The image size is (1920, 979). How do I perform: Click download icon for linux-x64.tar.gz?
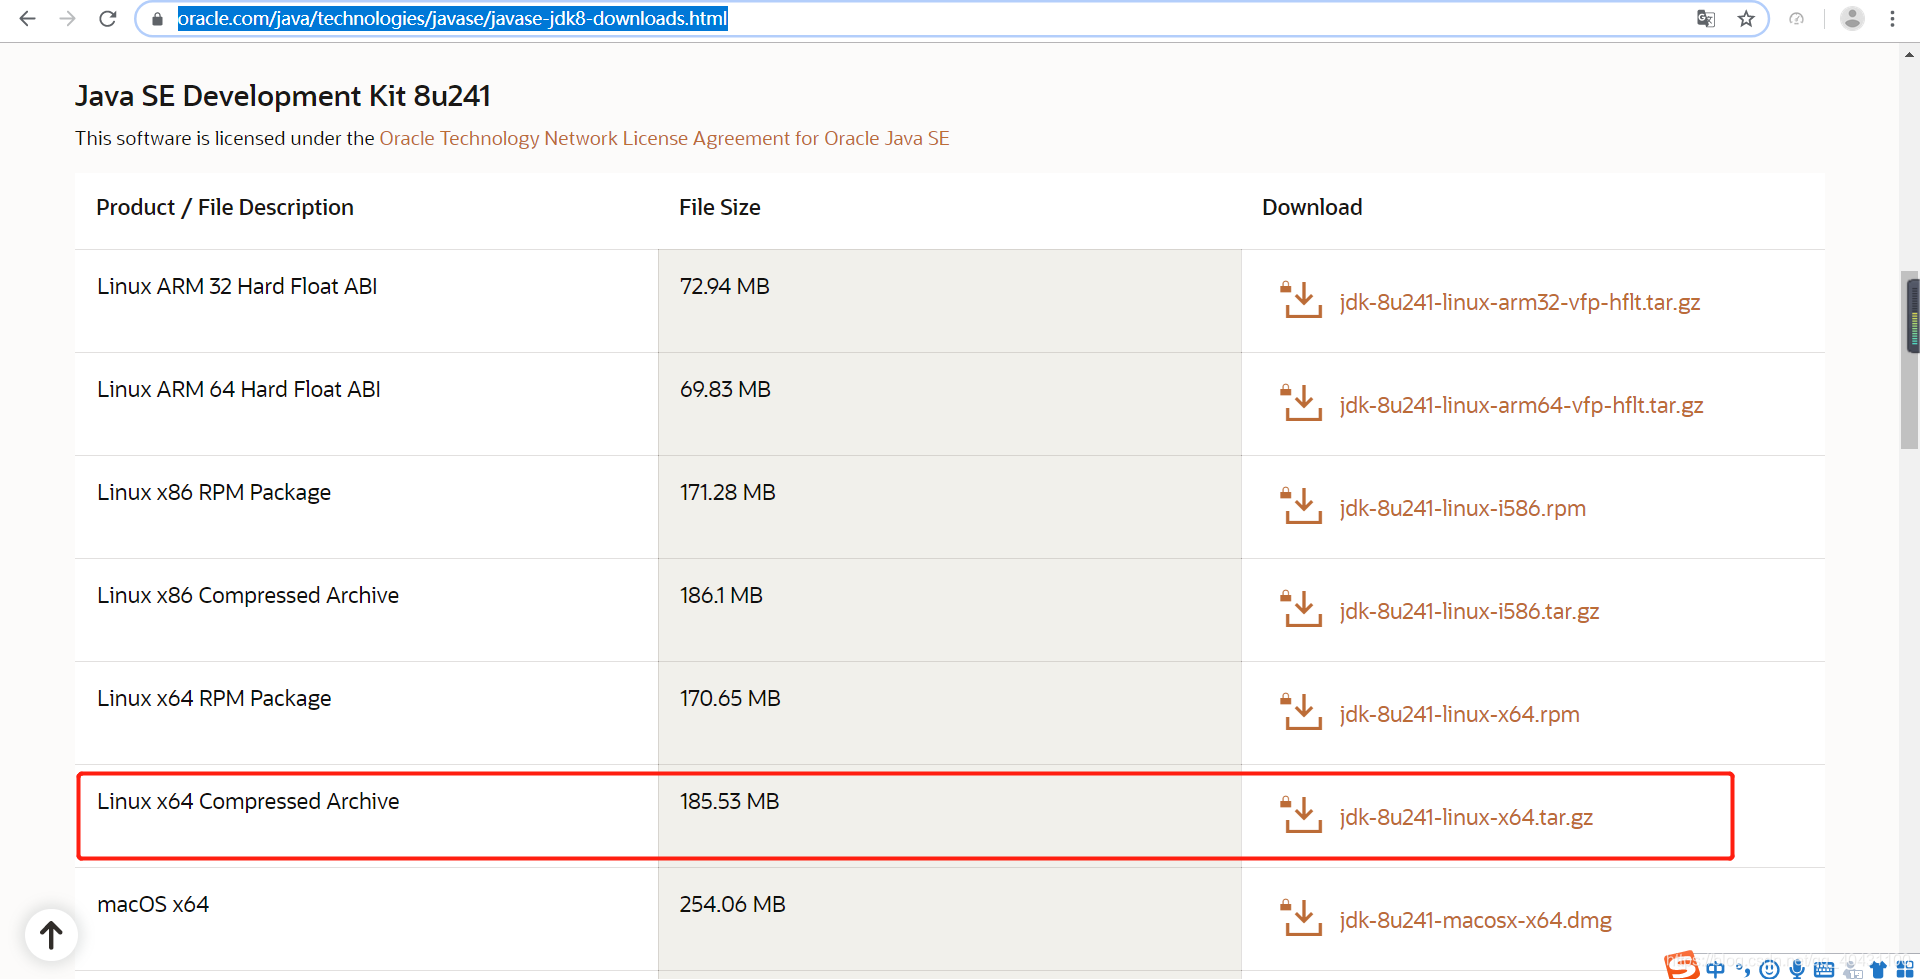pyautogui.click(x=1301, y=815)
